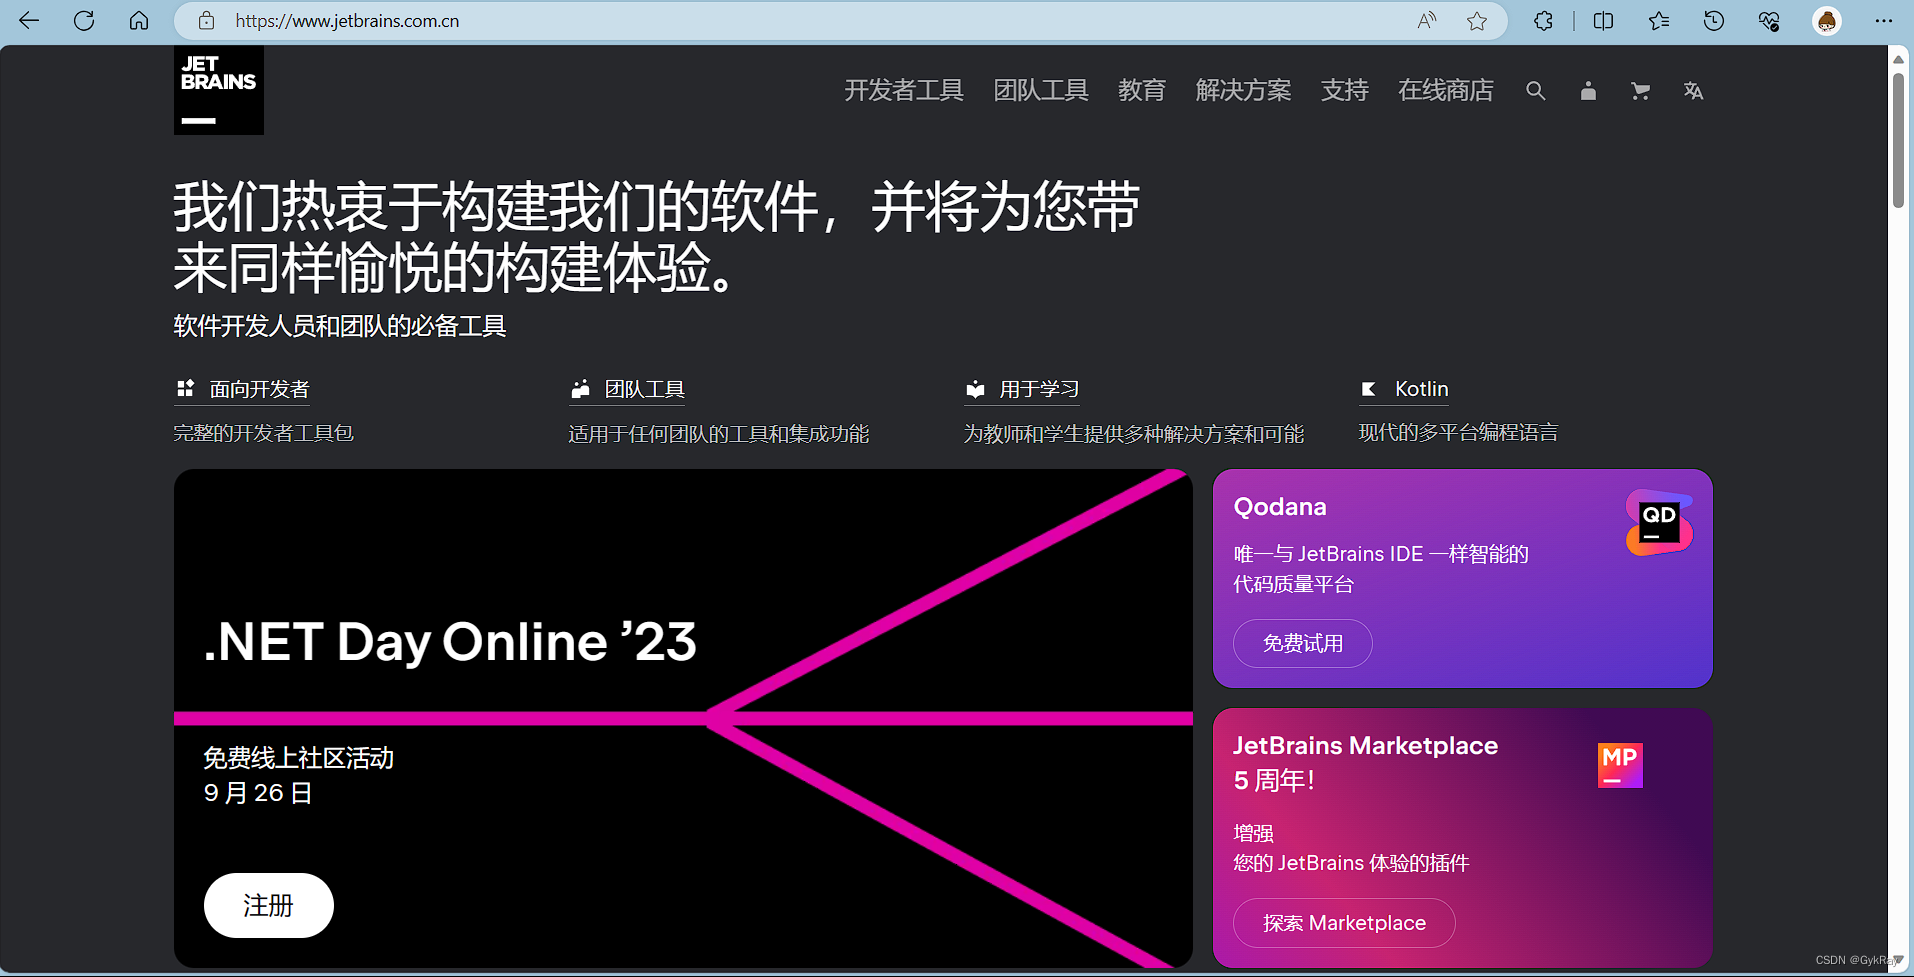
Task: Click the Qodana QD product icon
Action: pos(1659,522)
